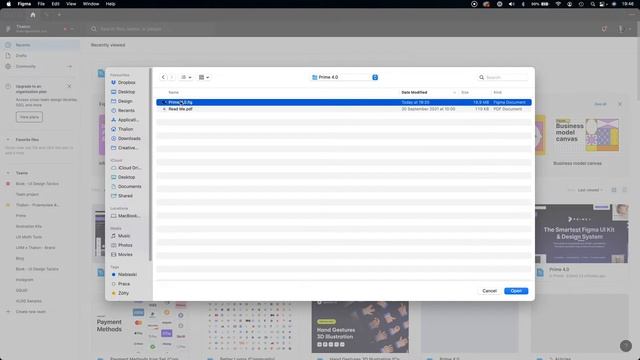Open the Movies media library
This screenshot has height=360, width=640.
point(122,255)
